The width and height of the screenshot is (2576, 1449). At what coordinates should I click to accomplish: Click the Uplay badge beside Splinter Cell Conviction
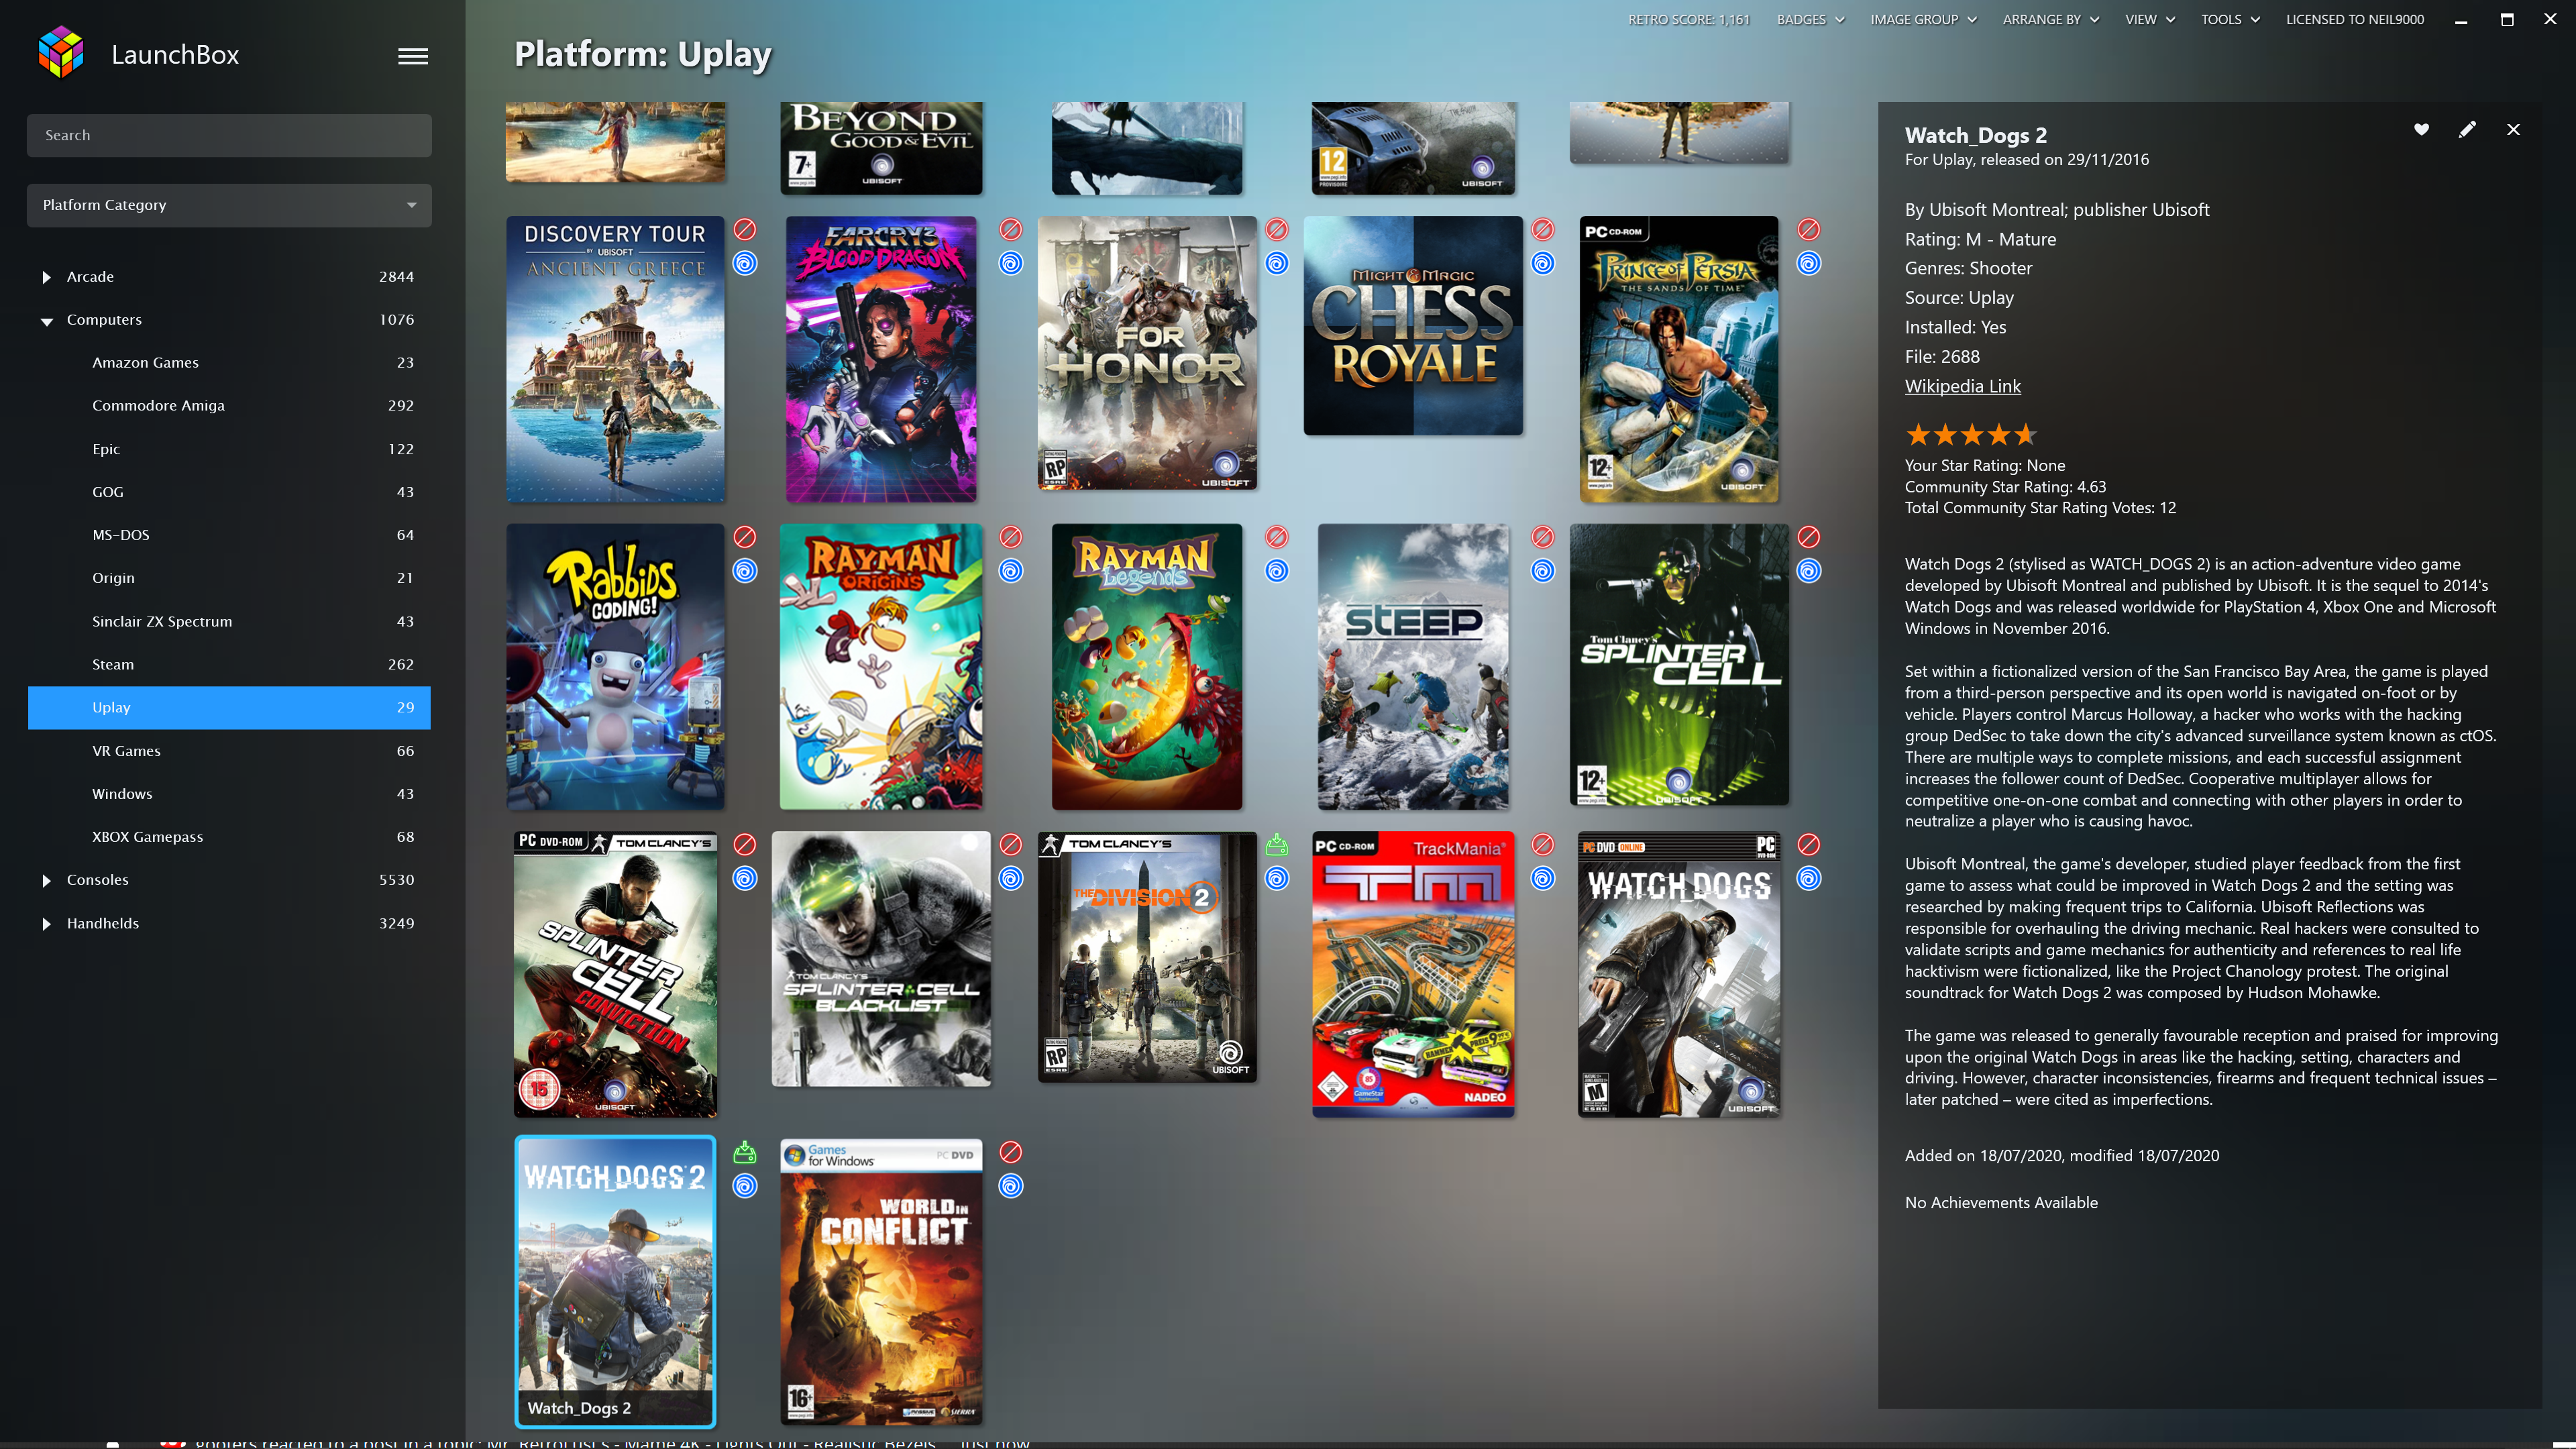coord(745,878)
